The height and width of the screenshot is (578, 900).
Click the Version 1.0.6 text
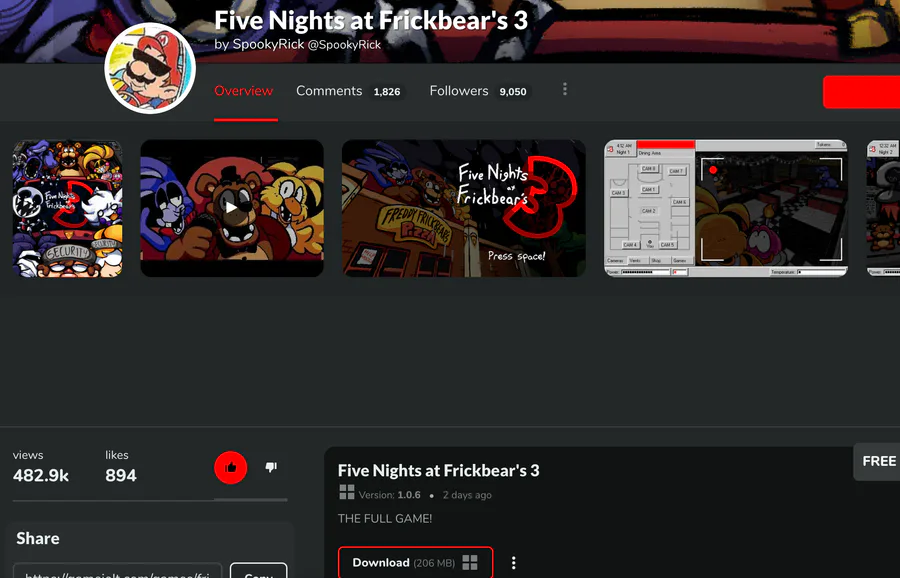point(390,495)
